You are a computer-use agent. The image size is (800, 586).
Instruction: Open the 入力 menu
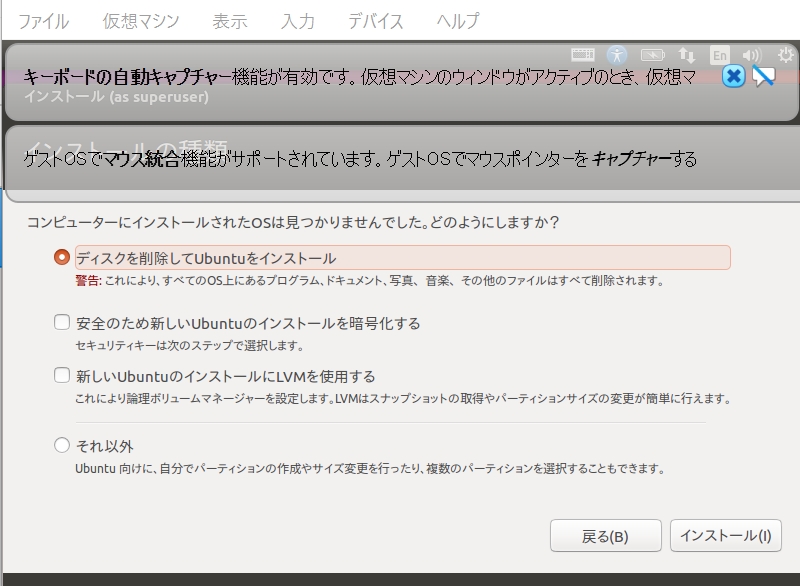point(297,21)
